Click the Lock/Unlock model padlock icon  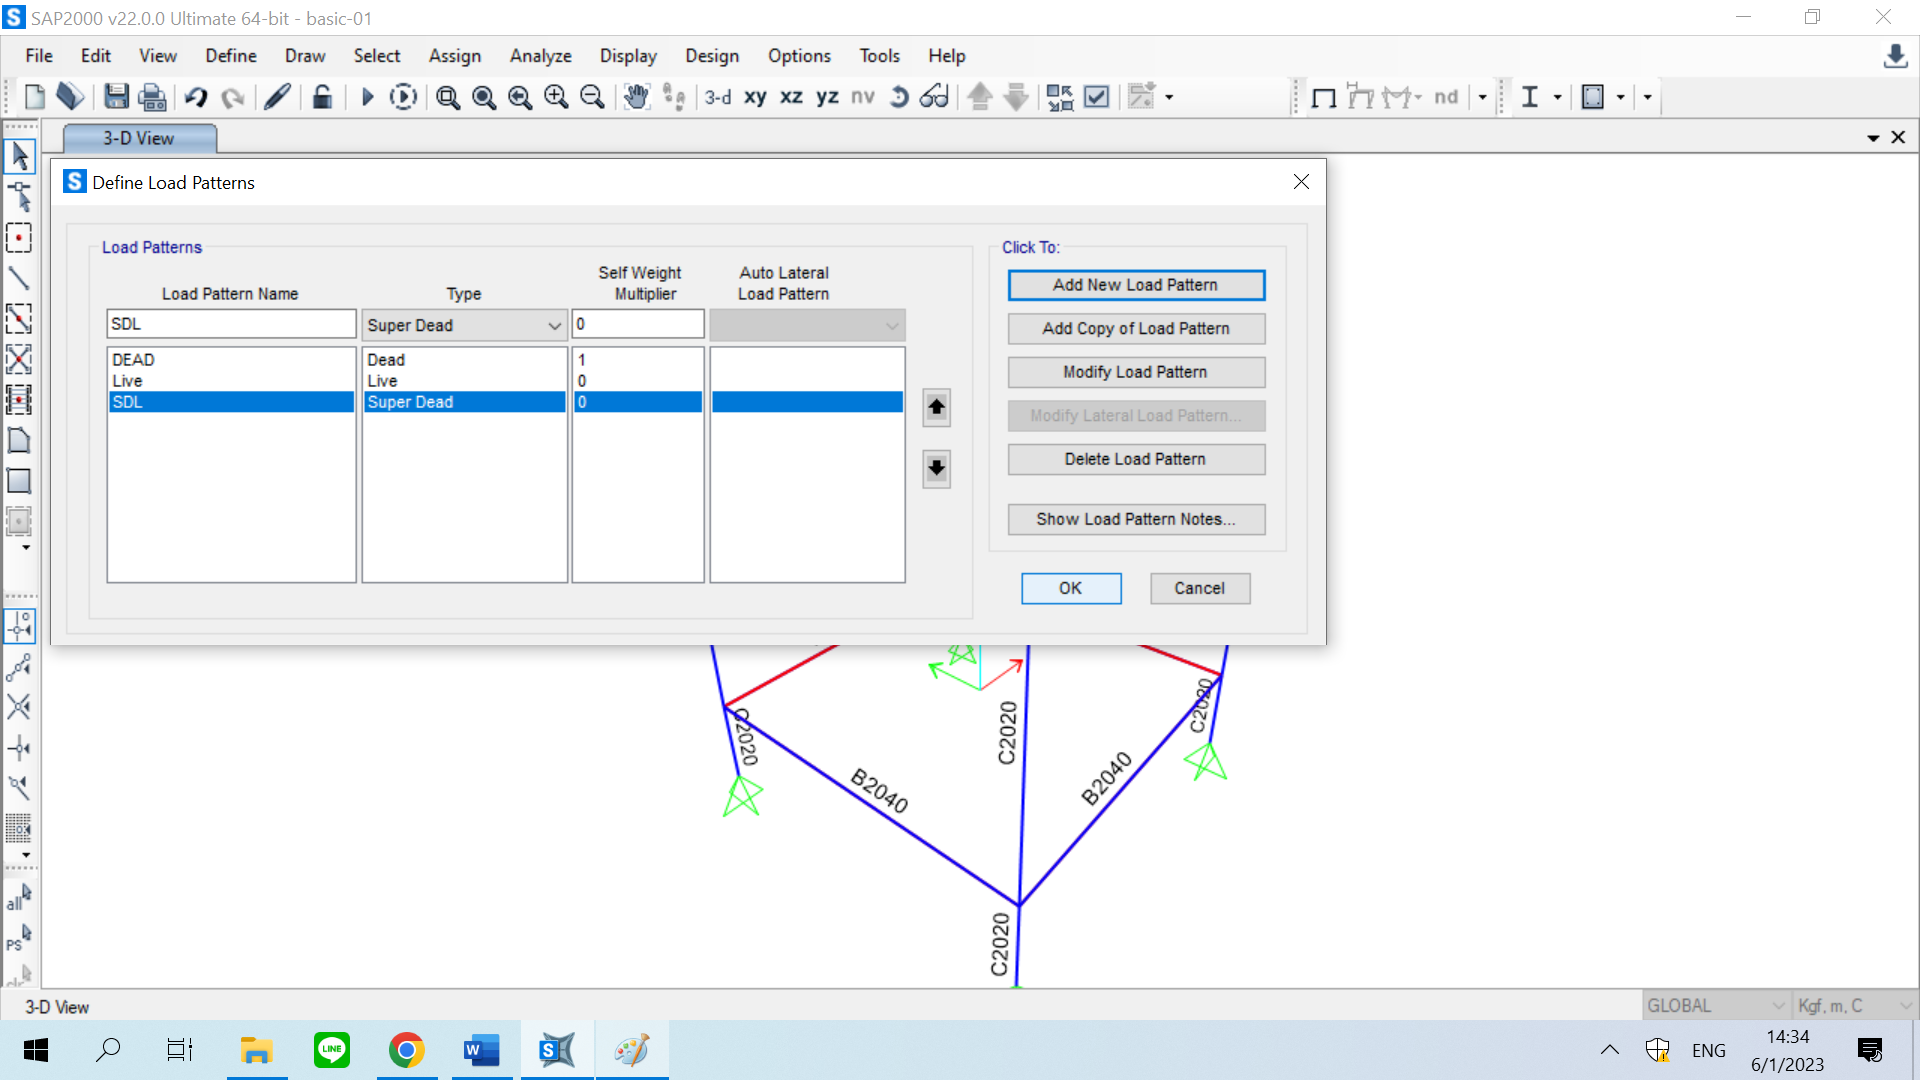[322, 97]
